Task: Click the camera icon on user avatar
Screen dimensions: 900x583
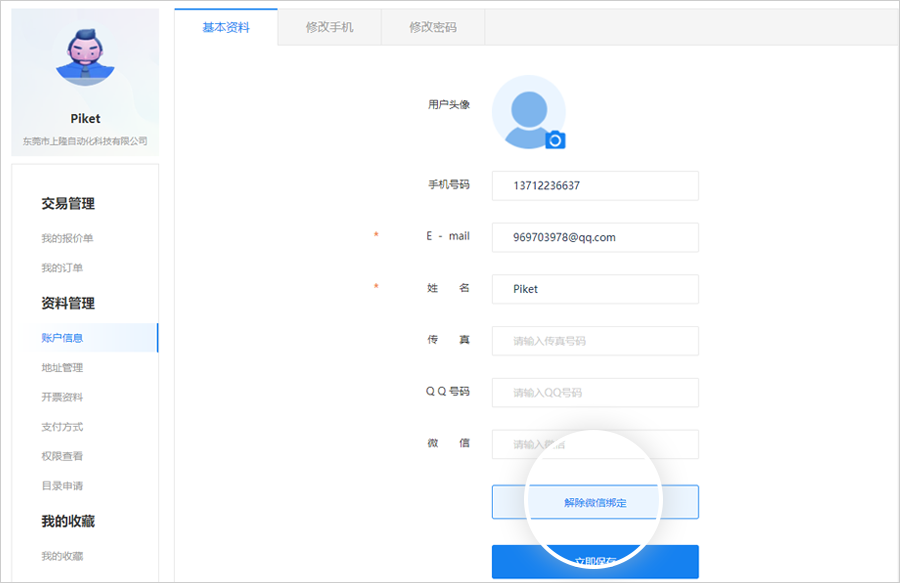Action: 555,140
